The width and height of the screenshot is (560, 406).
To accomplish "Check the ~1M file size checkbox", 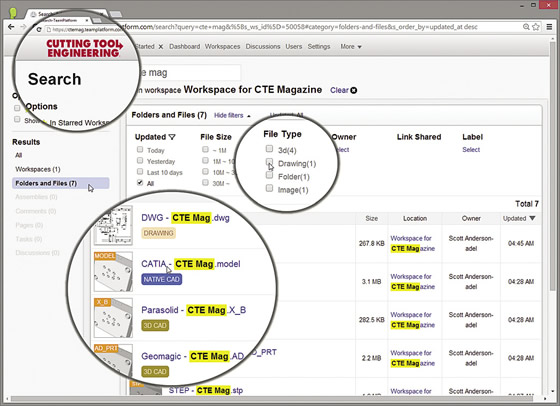I will pos(205,149).
